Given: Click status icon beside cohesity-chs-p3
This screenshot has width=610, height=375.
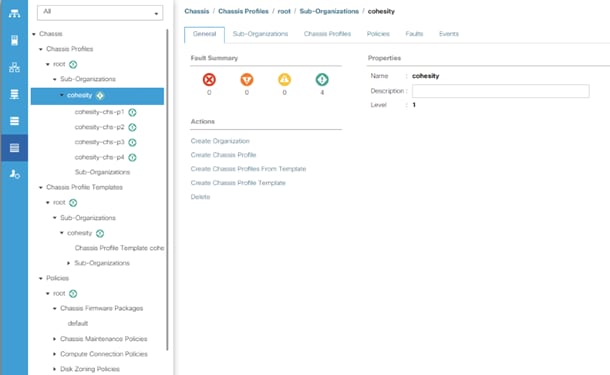Looking at the screenshot, I should pos(132,142).
